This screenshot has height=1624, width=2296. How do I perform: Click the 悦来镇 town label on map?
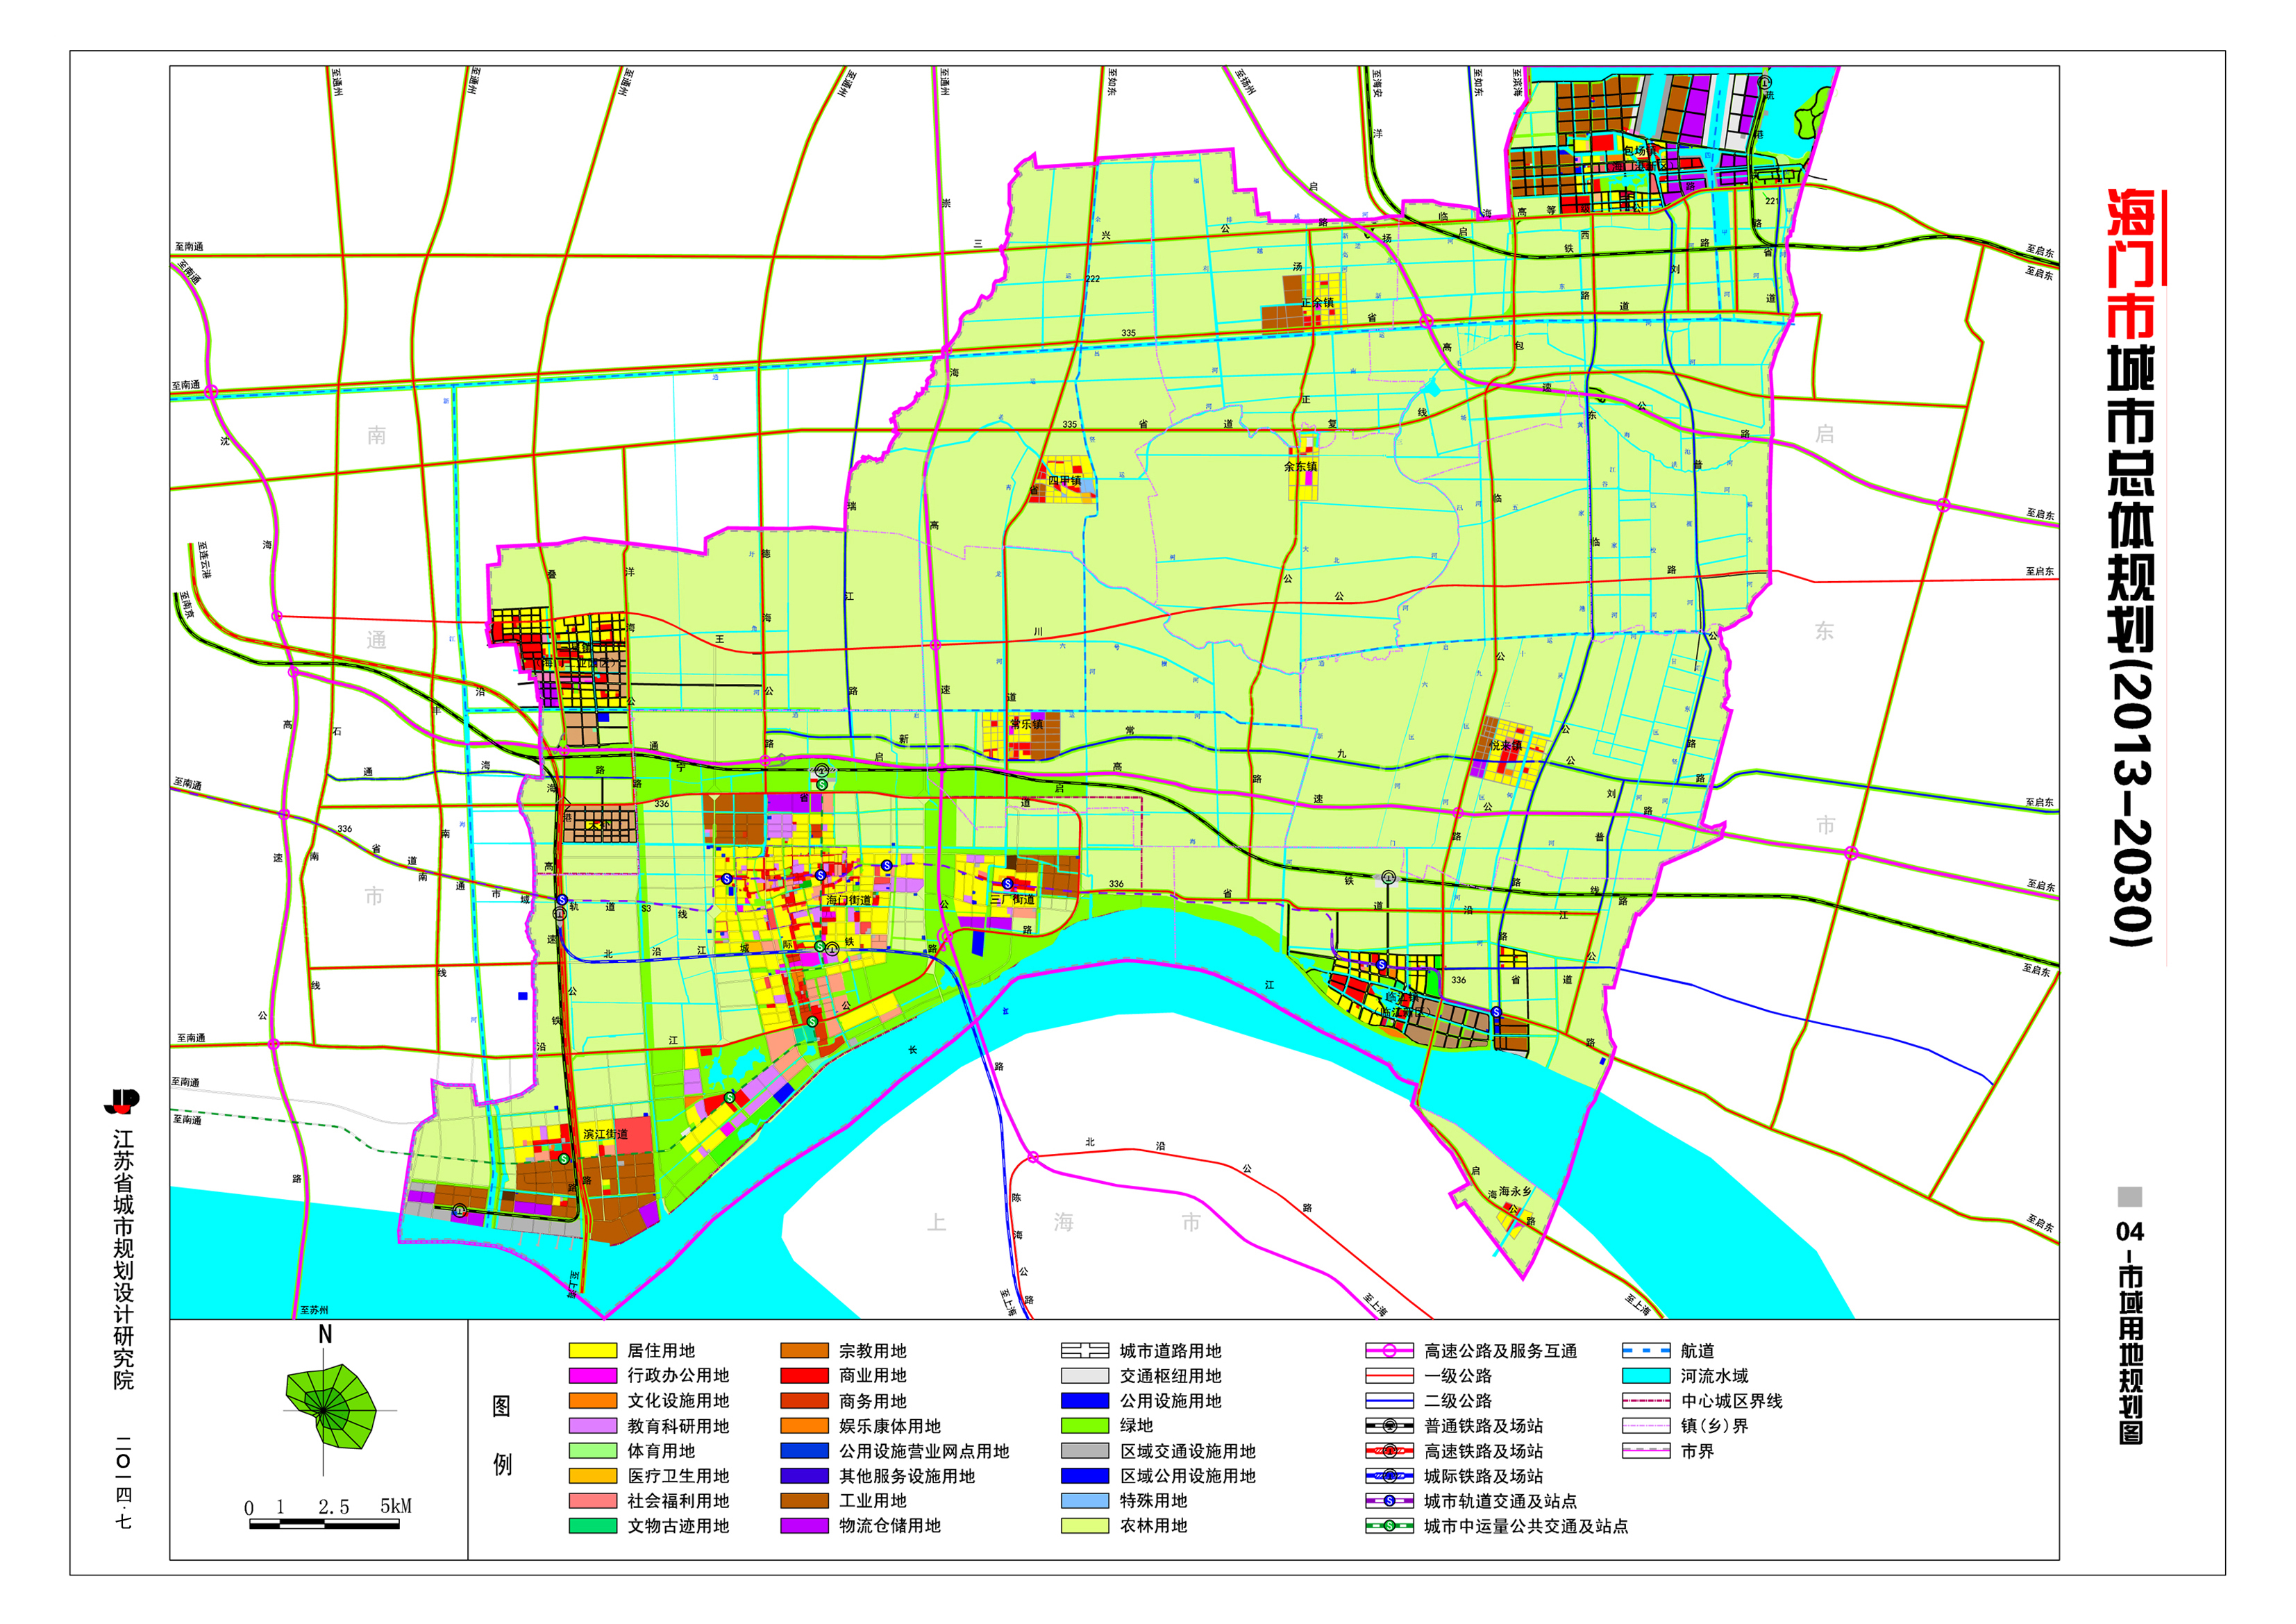click(1507, 746)
